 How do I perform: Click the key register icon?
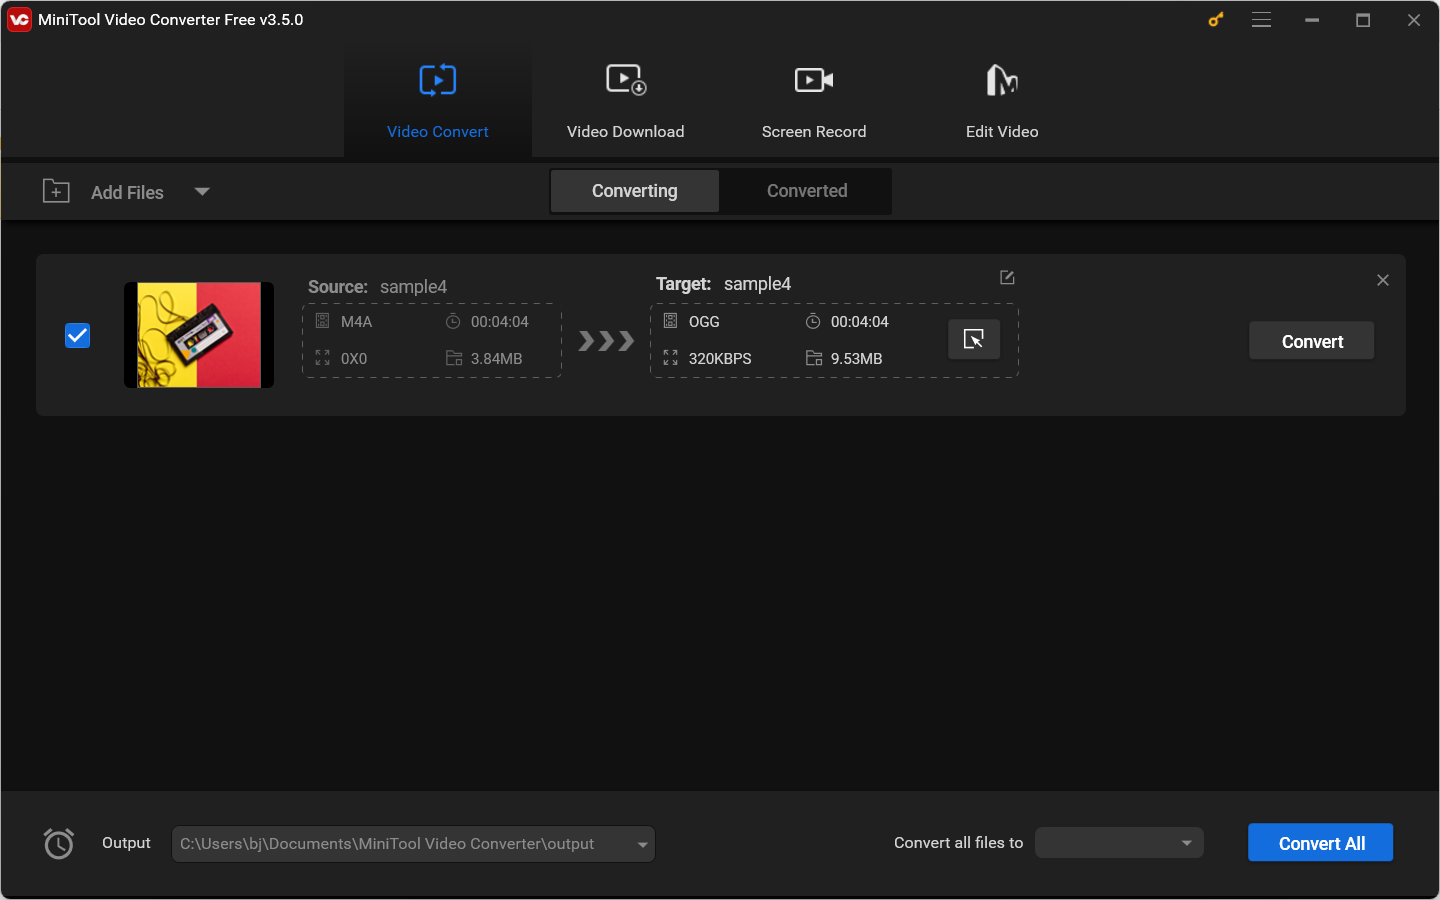[x=1216, y=19]
